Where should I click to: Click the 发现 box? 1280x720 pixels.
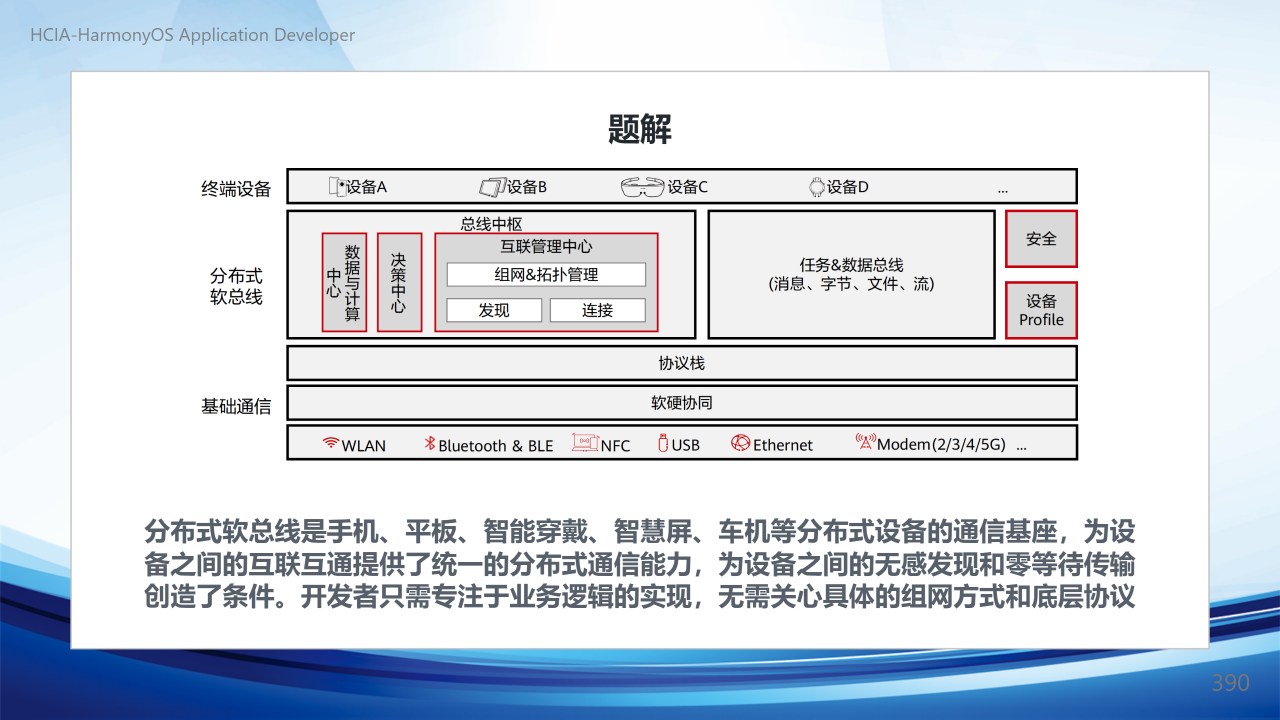click(494, 310)
